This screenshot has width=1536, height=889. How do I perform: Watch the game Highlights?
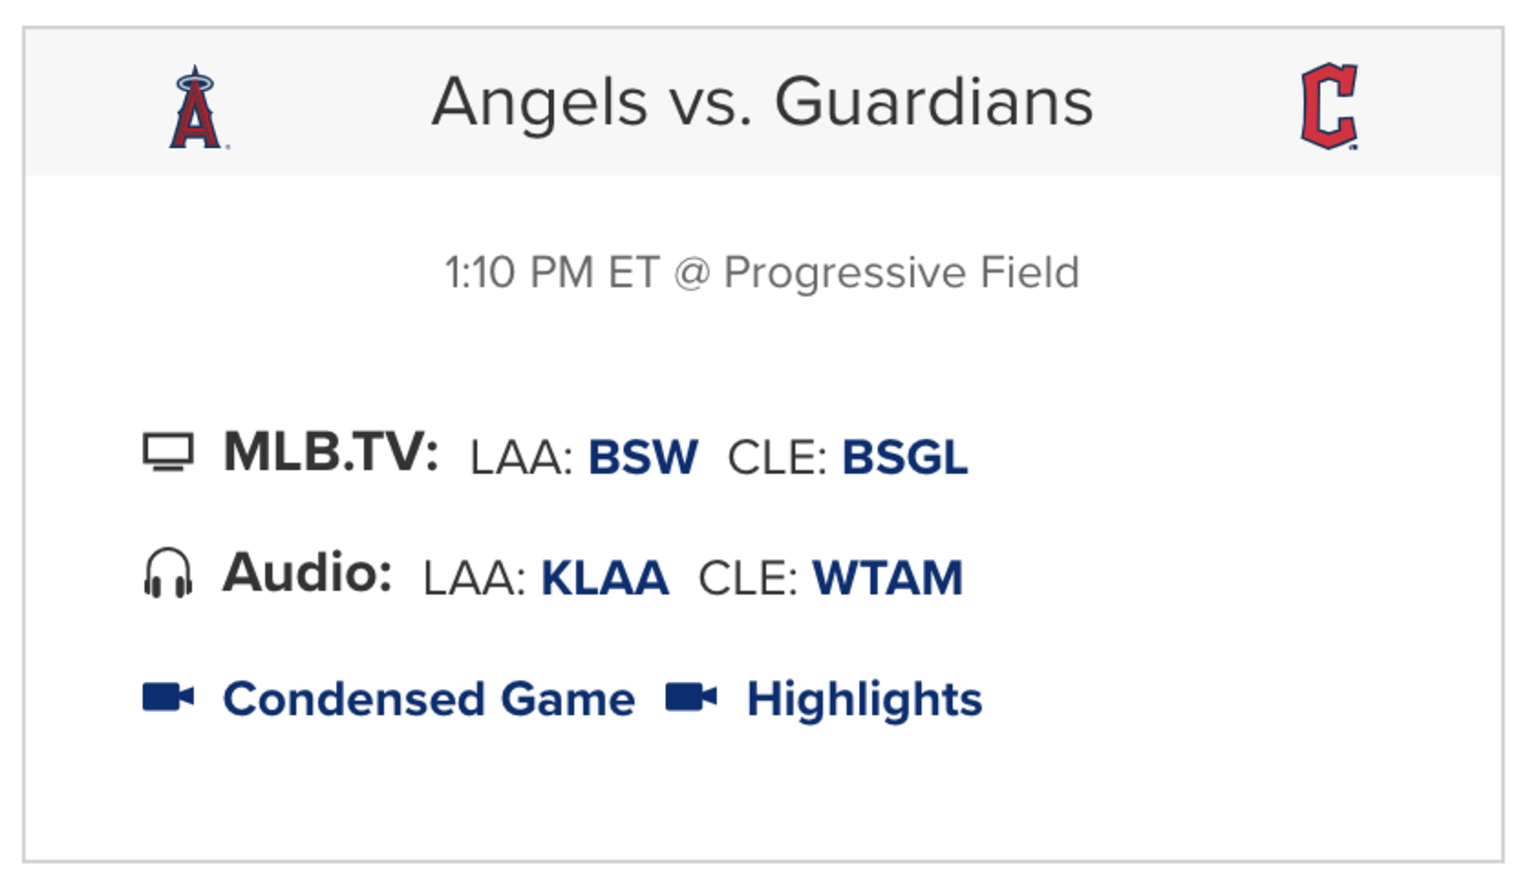pos(864,699)
